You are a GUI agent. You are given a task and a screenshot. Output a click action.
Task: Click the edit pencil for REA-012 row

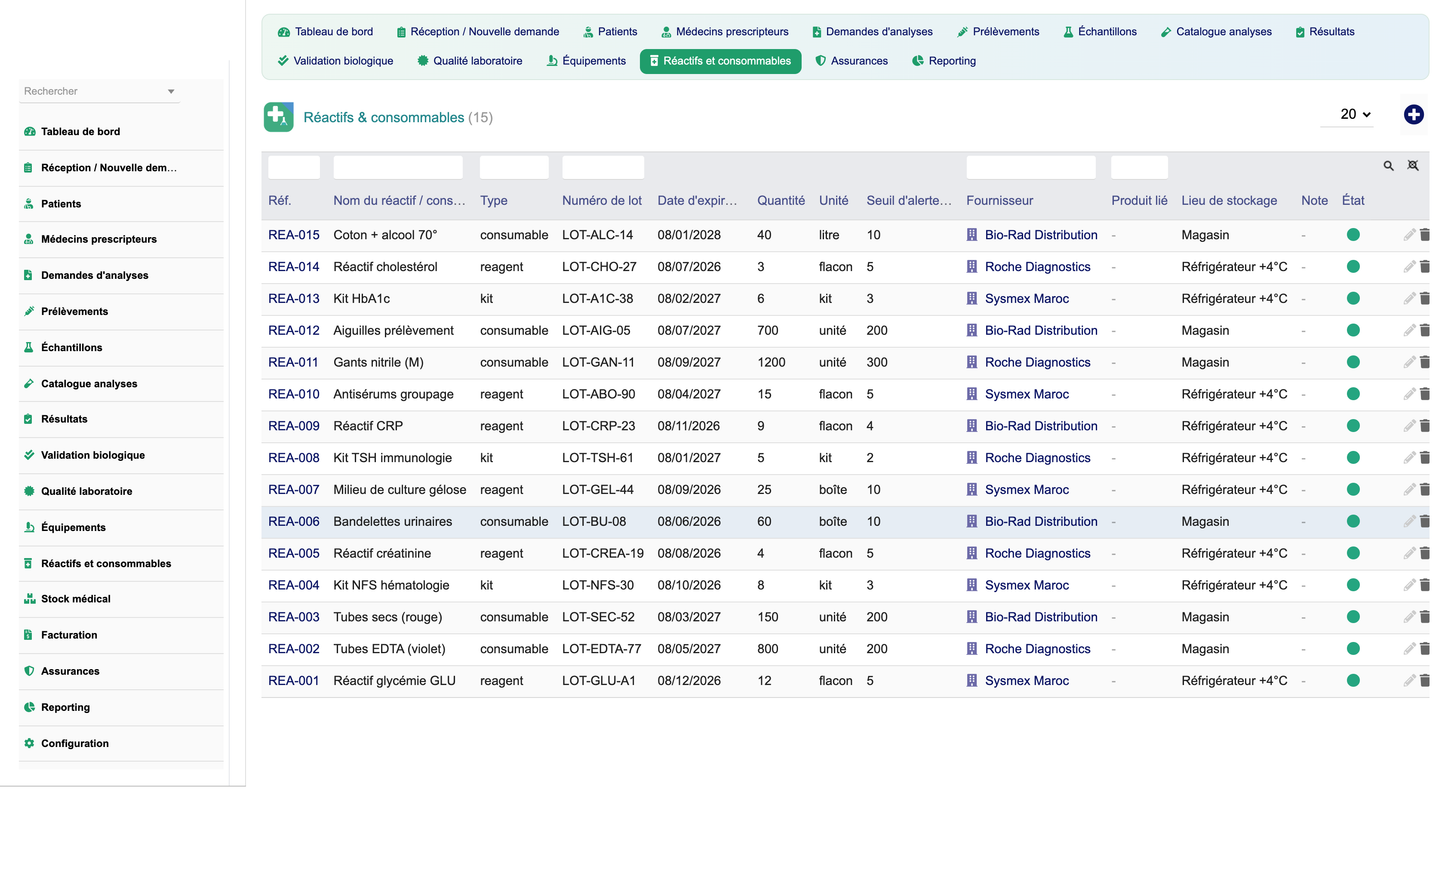1409,330
